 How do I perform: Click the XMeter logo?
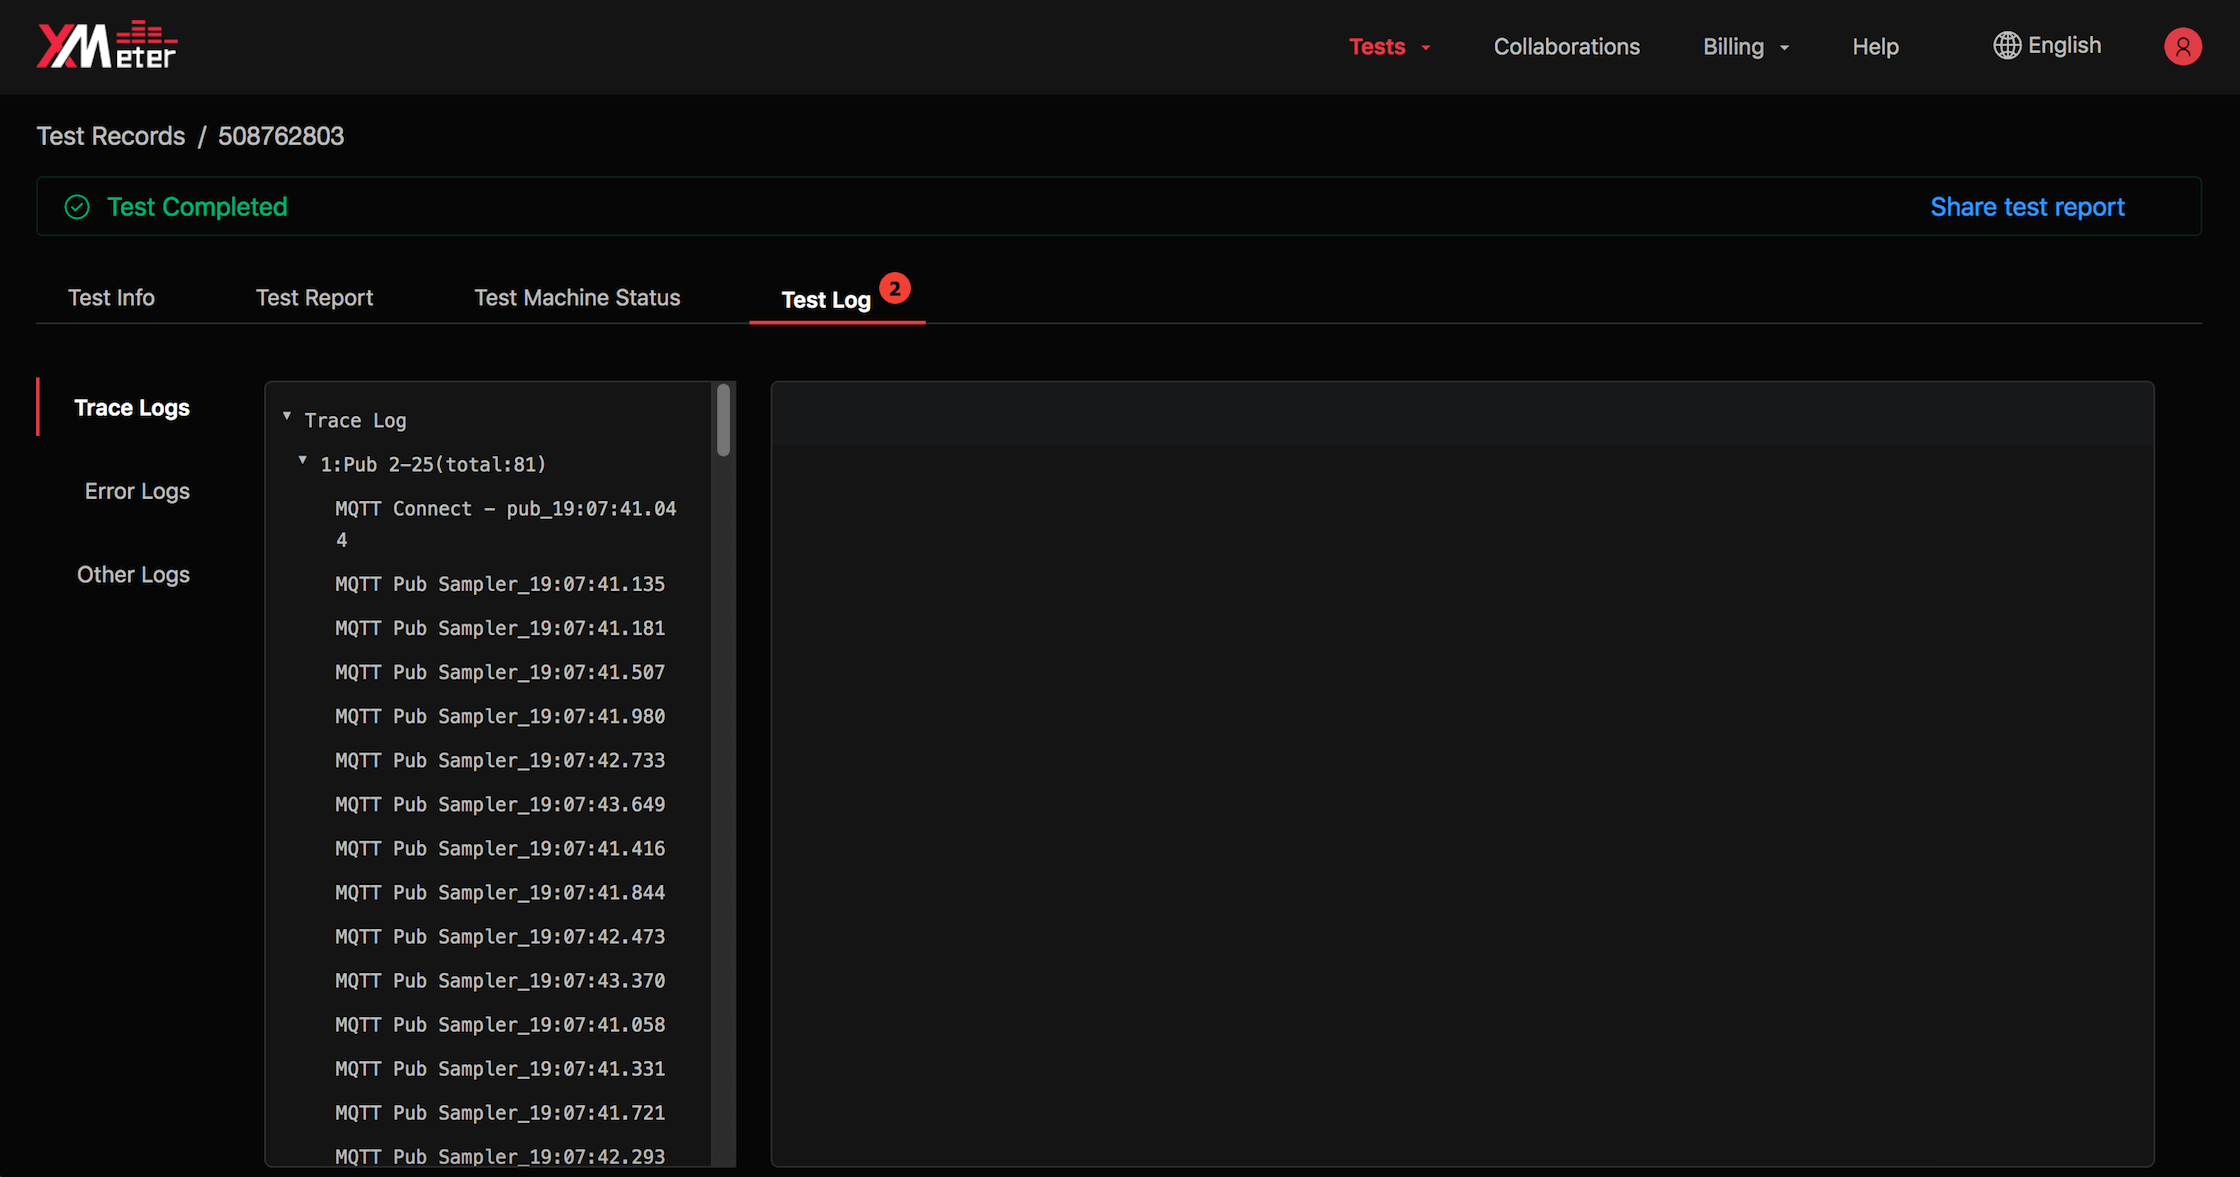[106, 46]
